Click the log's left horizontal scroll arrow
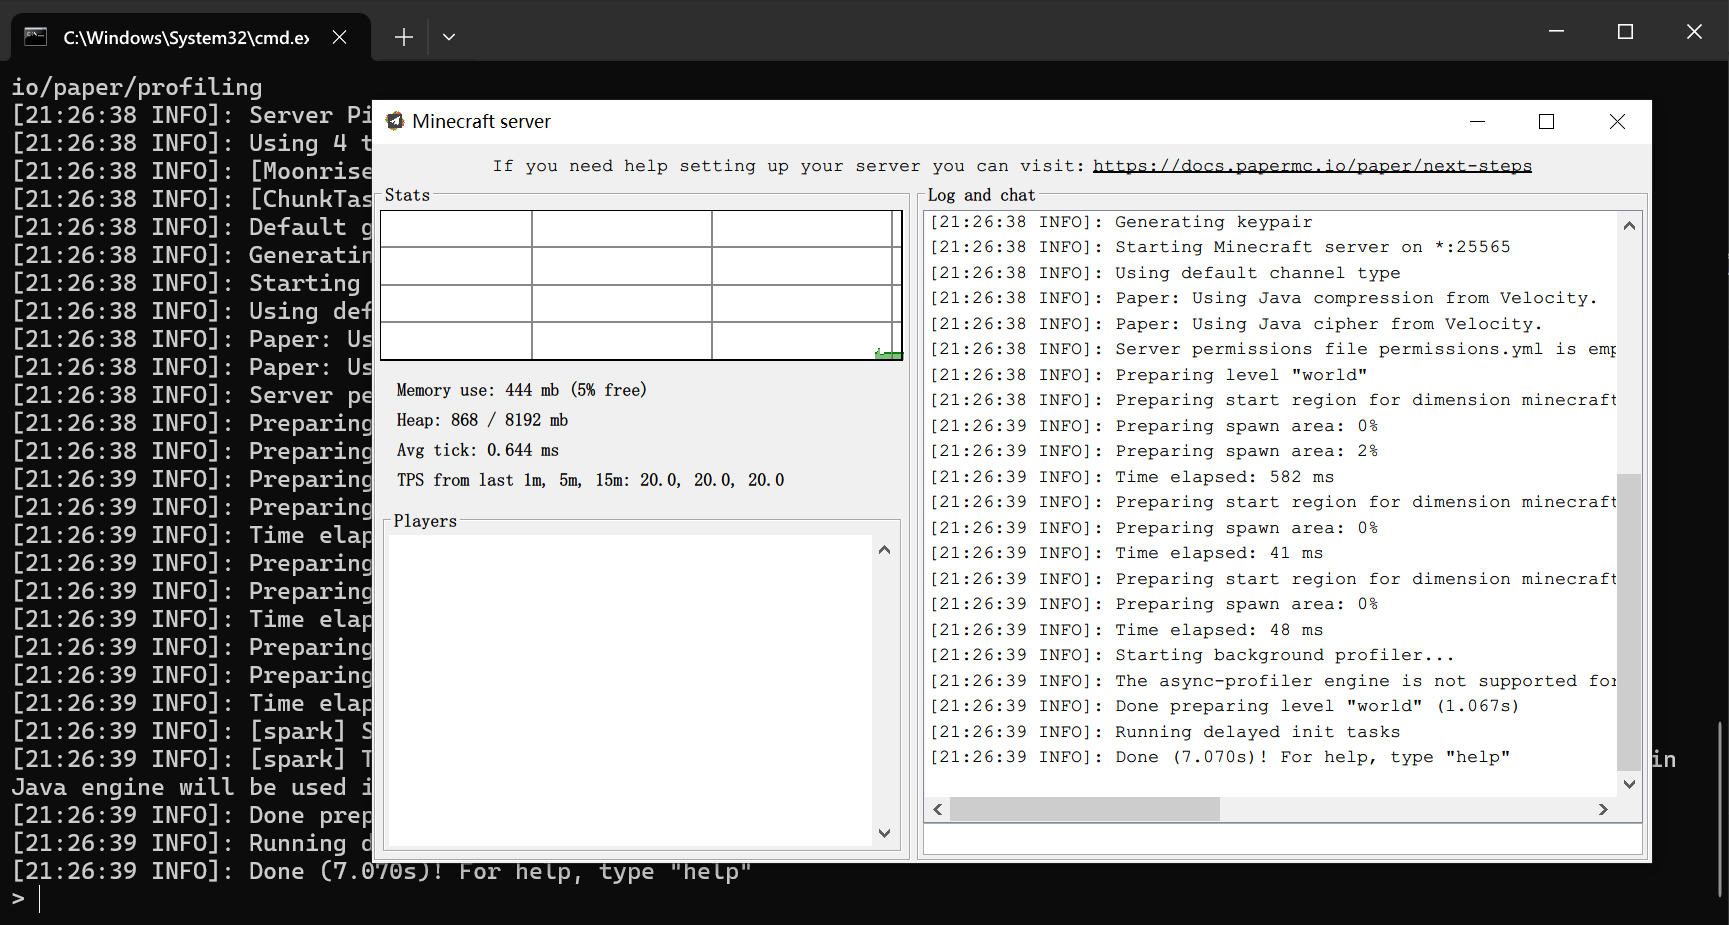Screen dimensions: 1729x925 click(x=937, y=809)
